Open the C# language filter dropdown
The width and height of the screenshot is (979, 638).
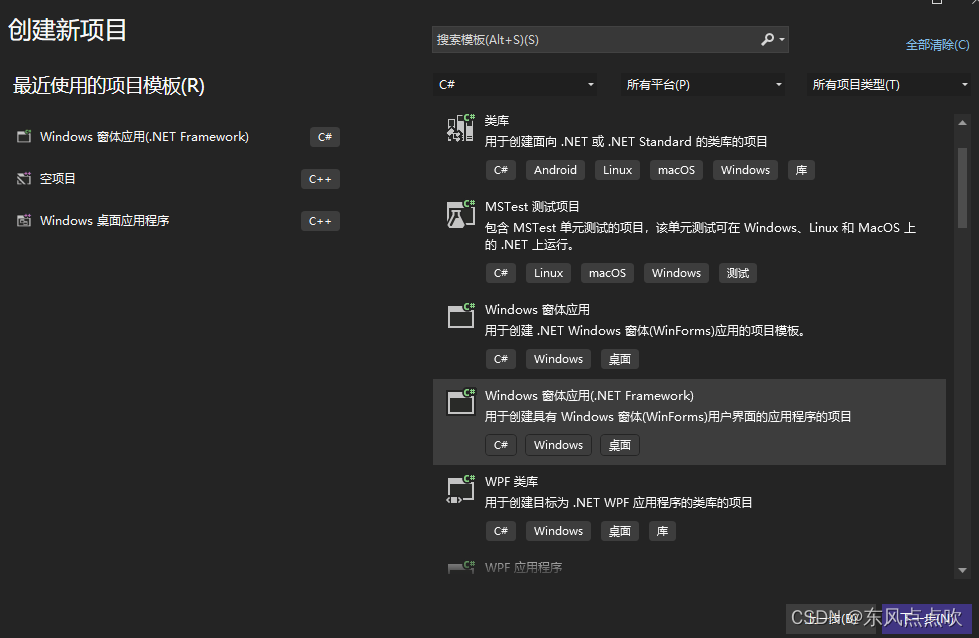click(x=517, y=85)
